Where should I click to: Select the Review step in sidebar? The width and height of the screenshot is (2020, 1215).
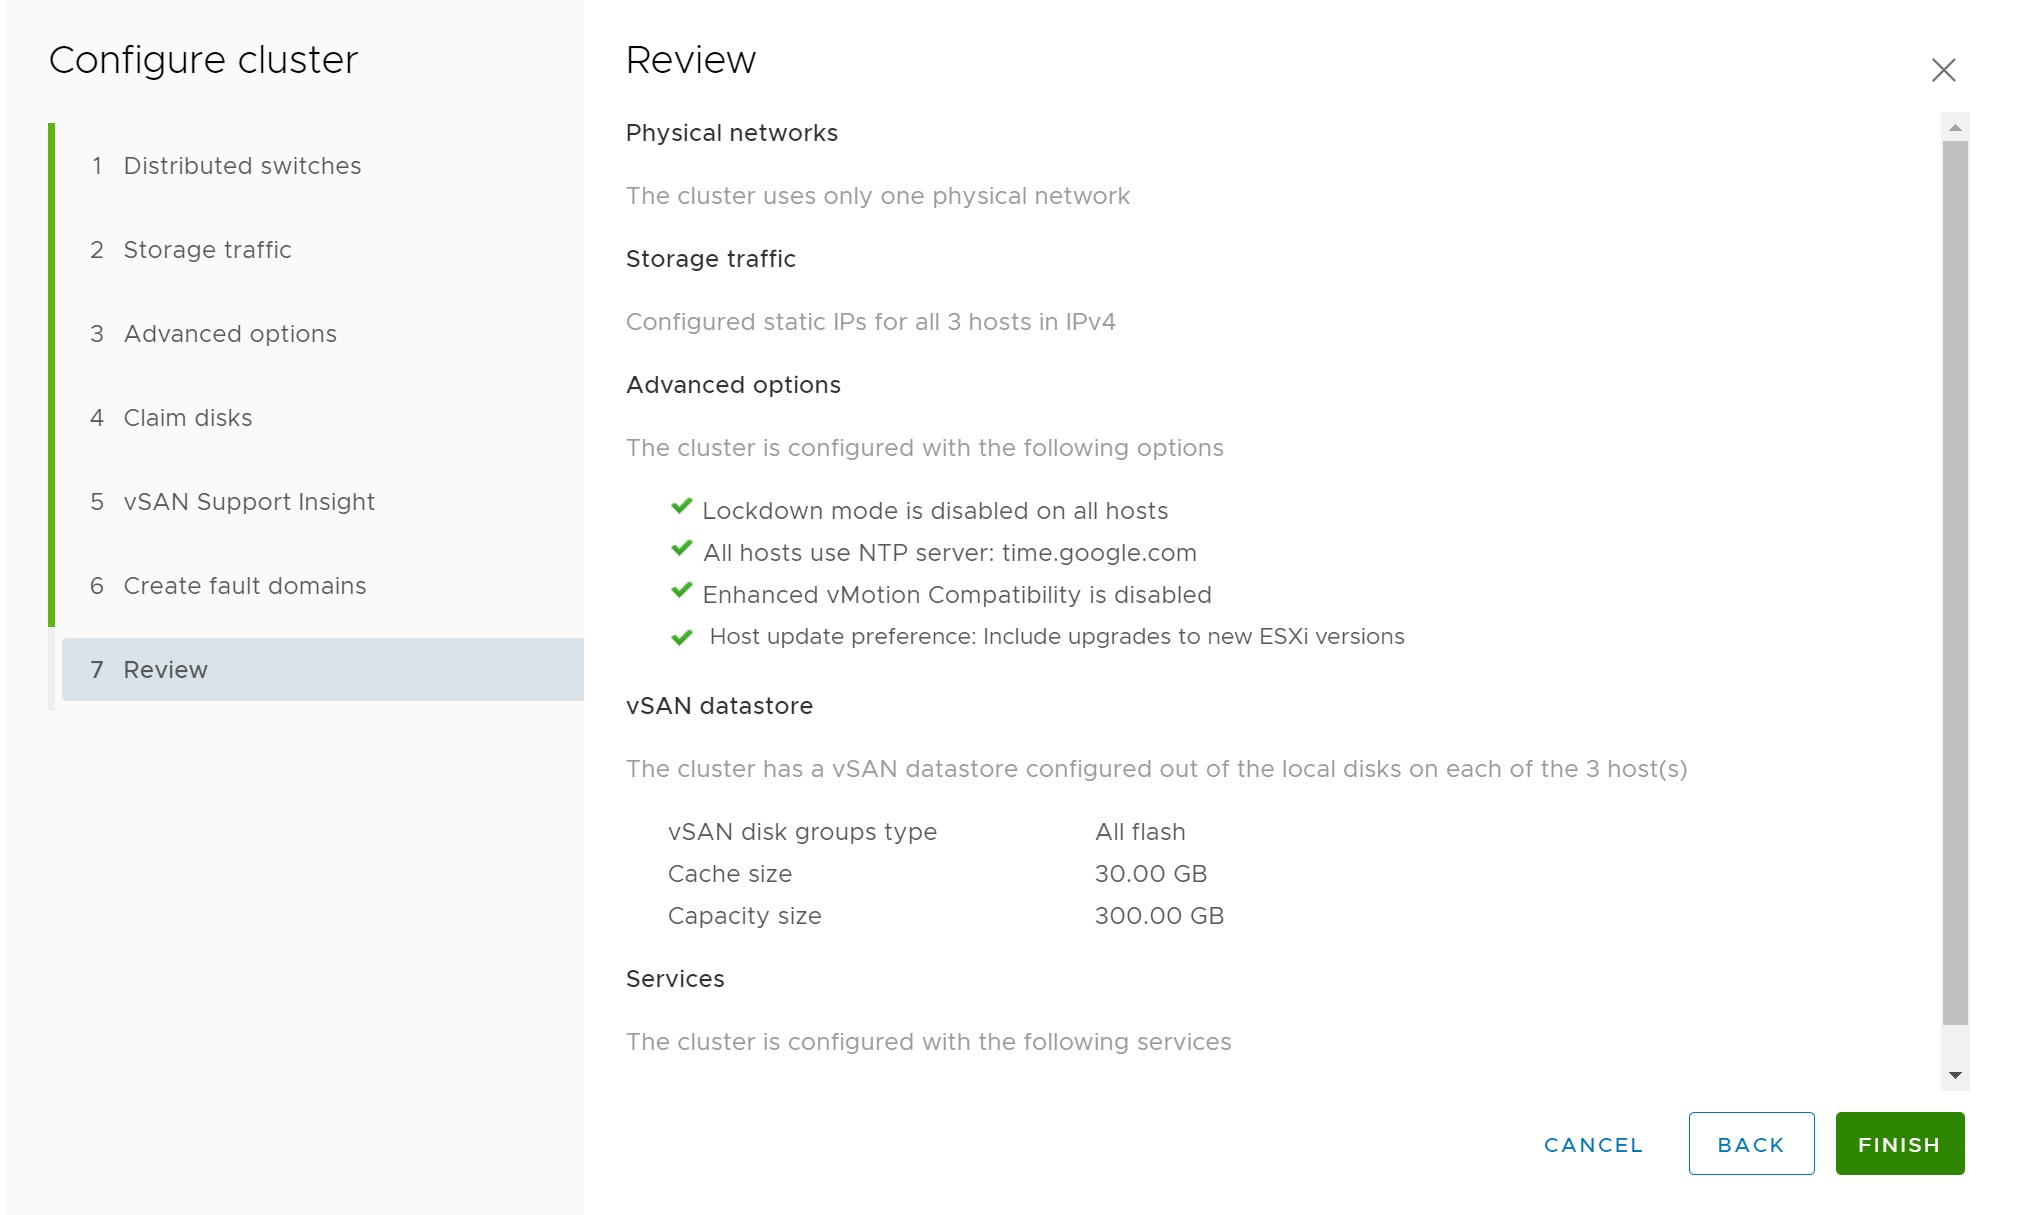tap(166, 670)
